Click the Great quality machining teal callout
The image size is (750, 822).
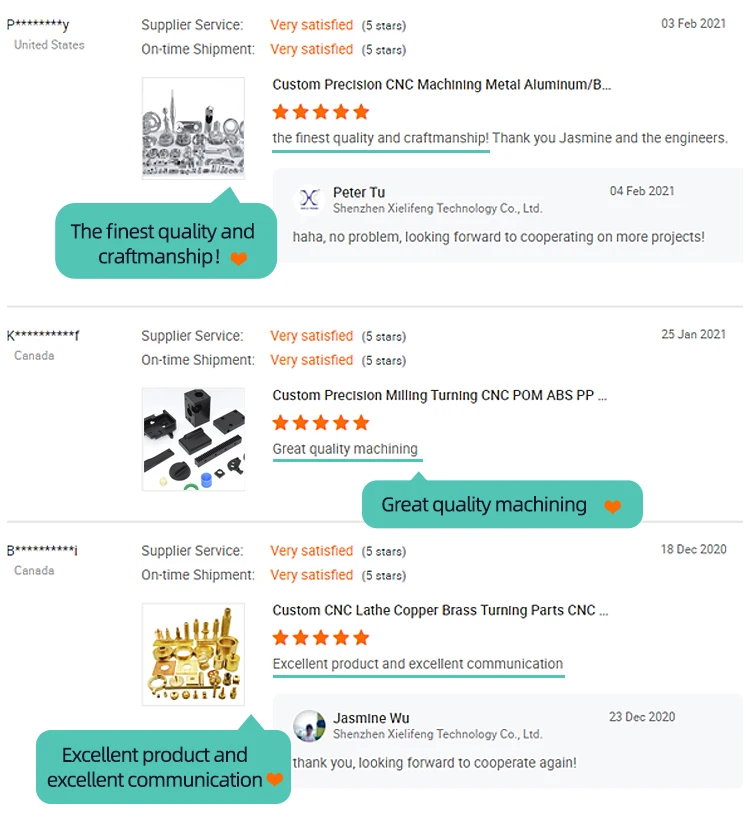(485, 505)
